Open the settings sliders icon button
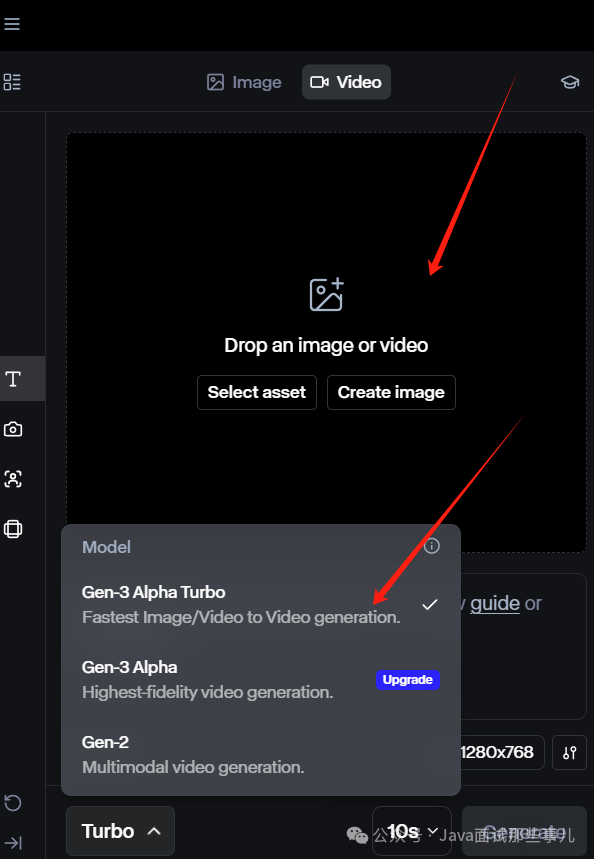Image resolution: width=594 pixels, height=859 pixels. pos(569,753)
